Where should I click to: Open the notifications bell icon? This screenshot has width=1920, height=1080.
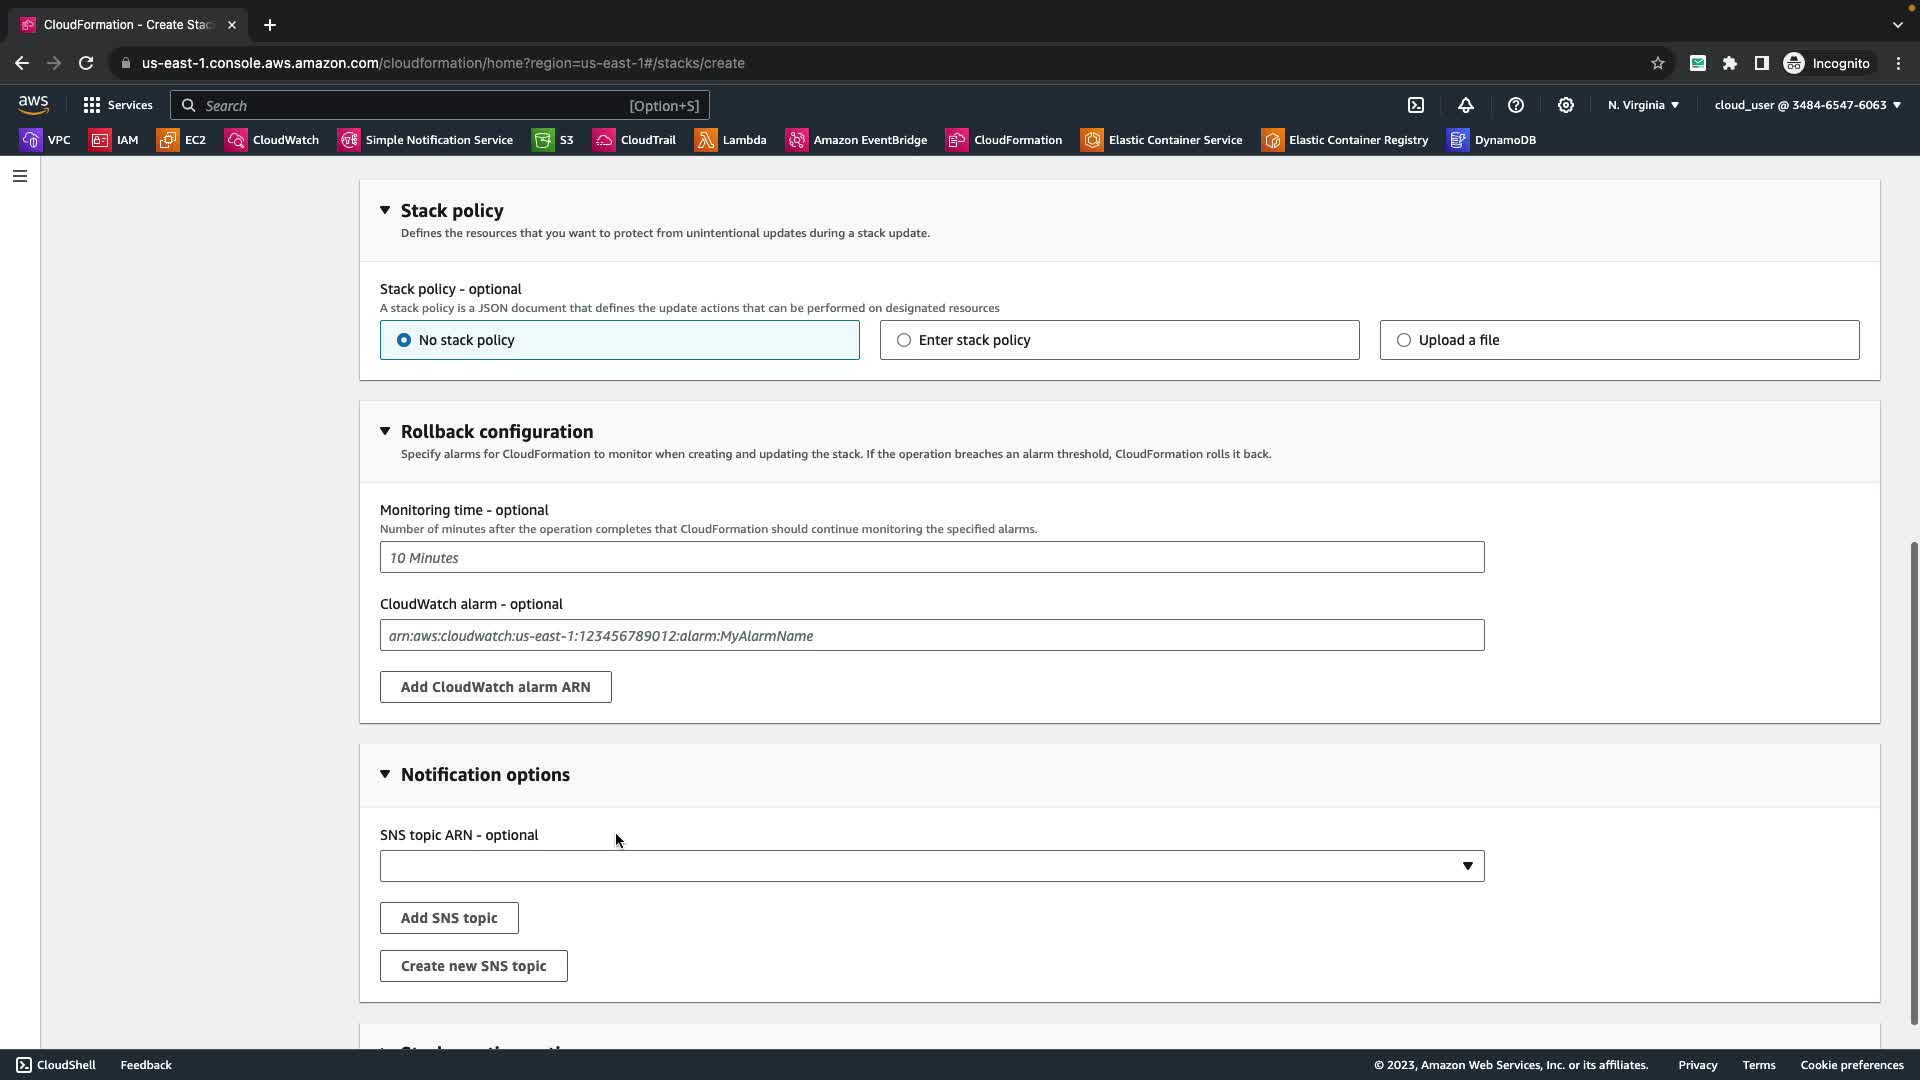pos(1466,105)
